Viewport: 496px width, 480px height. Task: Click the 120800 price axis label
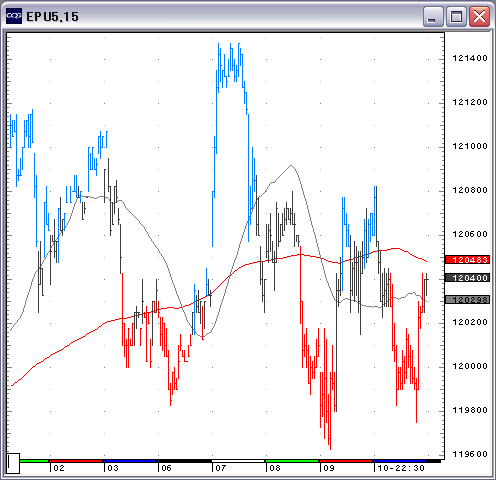[x=470, y=190]
